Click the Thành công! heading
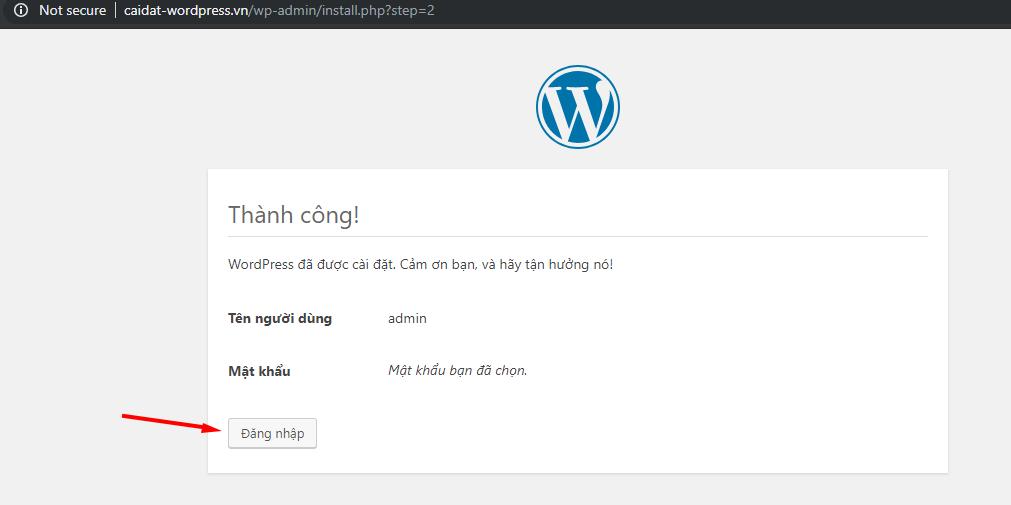 293,215
